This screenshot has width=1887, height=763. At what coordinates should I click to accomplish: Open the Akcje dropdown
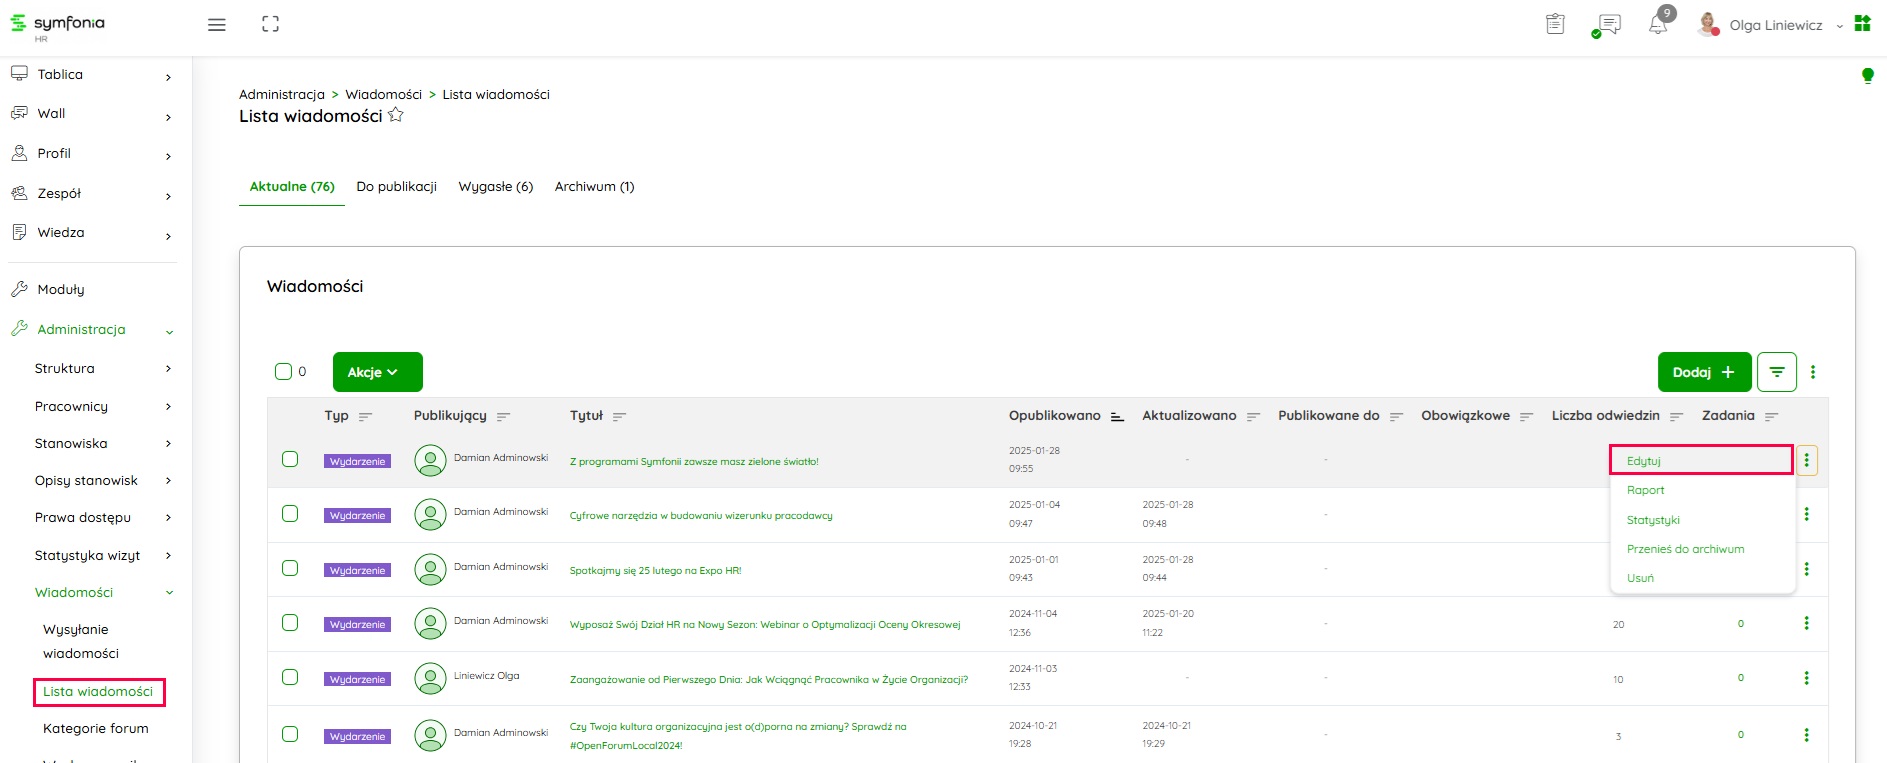(x=377, y=372)
